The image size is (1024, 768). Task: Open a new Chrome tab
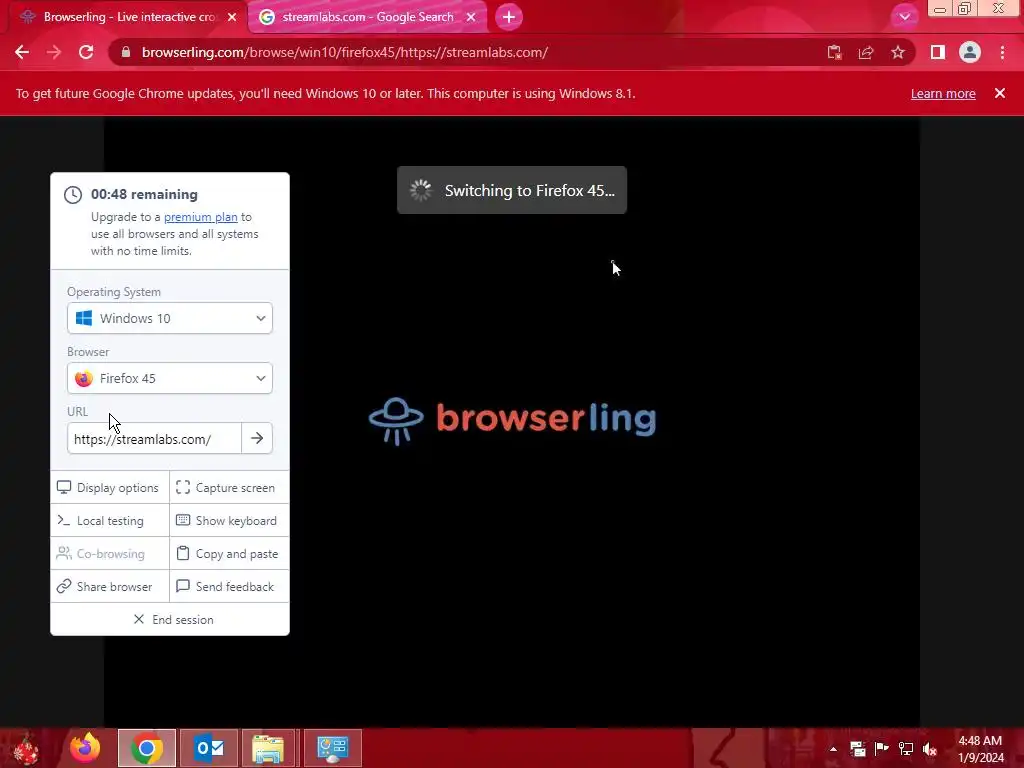(x=509, y=17)
